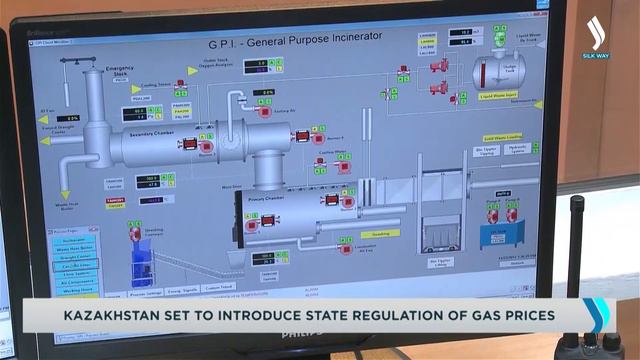640x360 pixels.
Task: Click the blue shredder graphic
Action: coord(142,264)
